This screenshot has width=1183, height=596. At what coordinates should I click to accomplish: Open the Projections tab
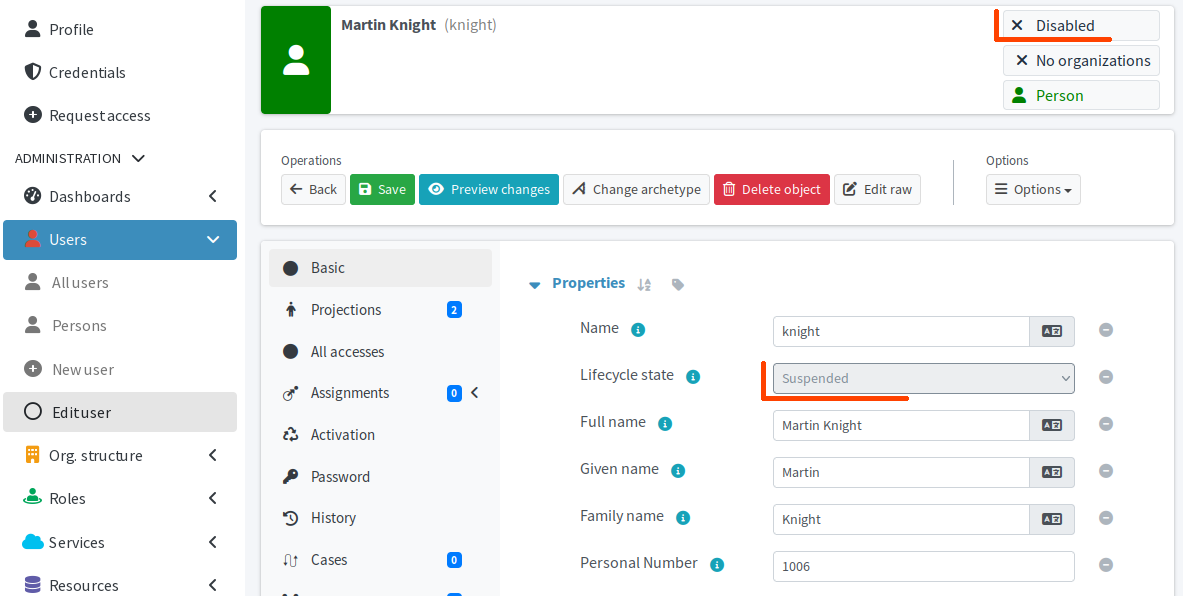346,310
